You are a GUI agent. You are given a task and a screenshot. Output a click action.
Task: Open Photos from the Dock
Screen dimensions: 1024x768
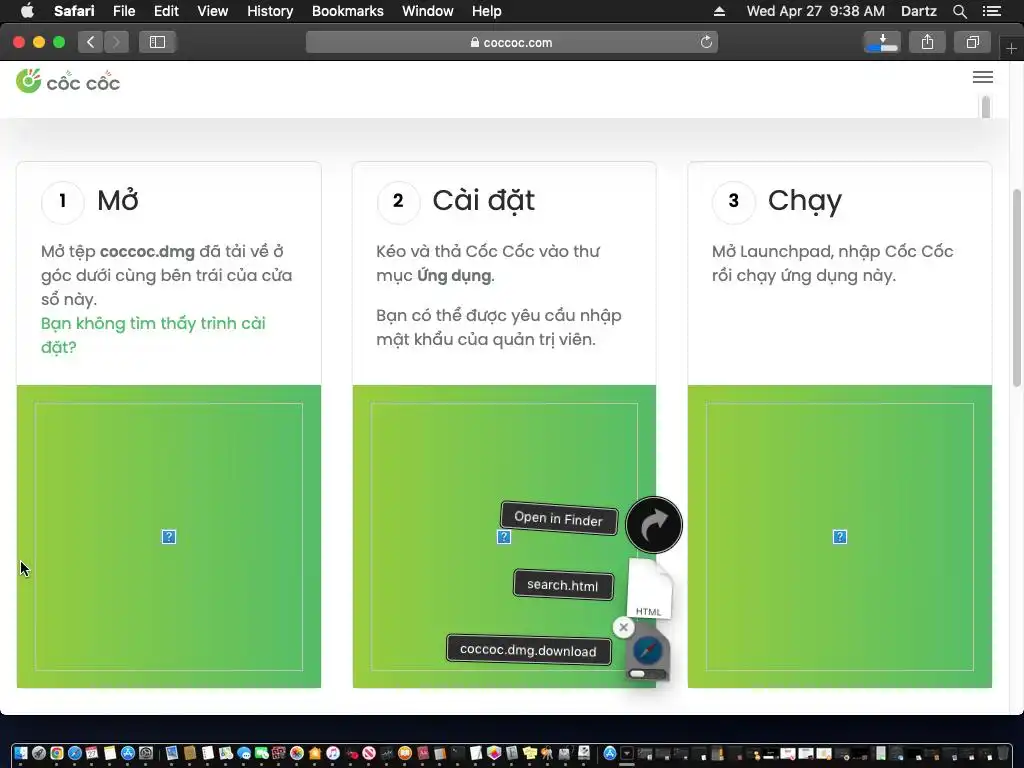pyautogui.click(x=297, y=753)
